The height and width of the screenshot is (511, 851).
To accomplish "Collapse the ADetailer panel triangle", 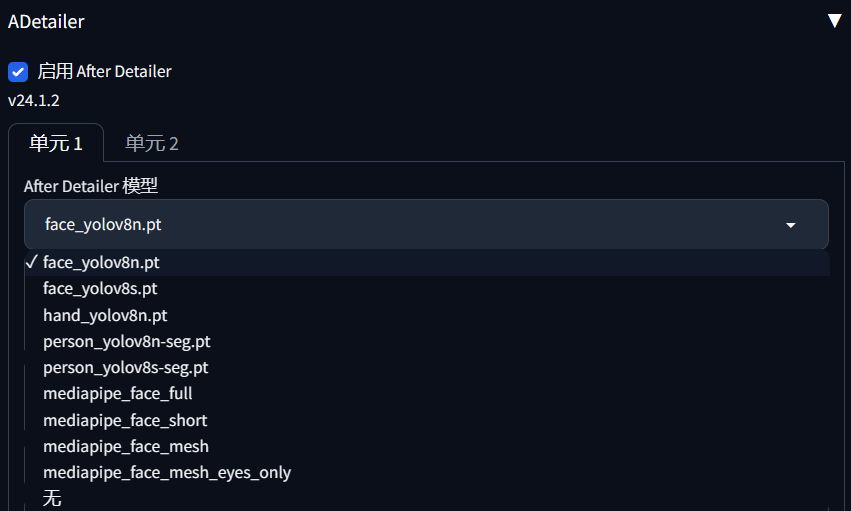I will (x=834, y=21).
